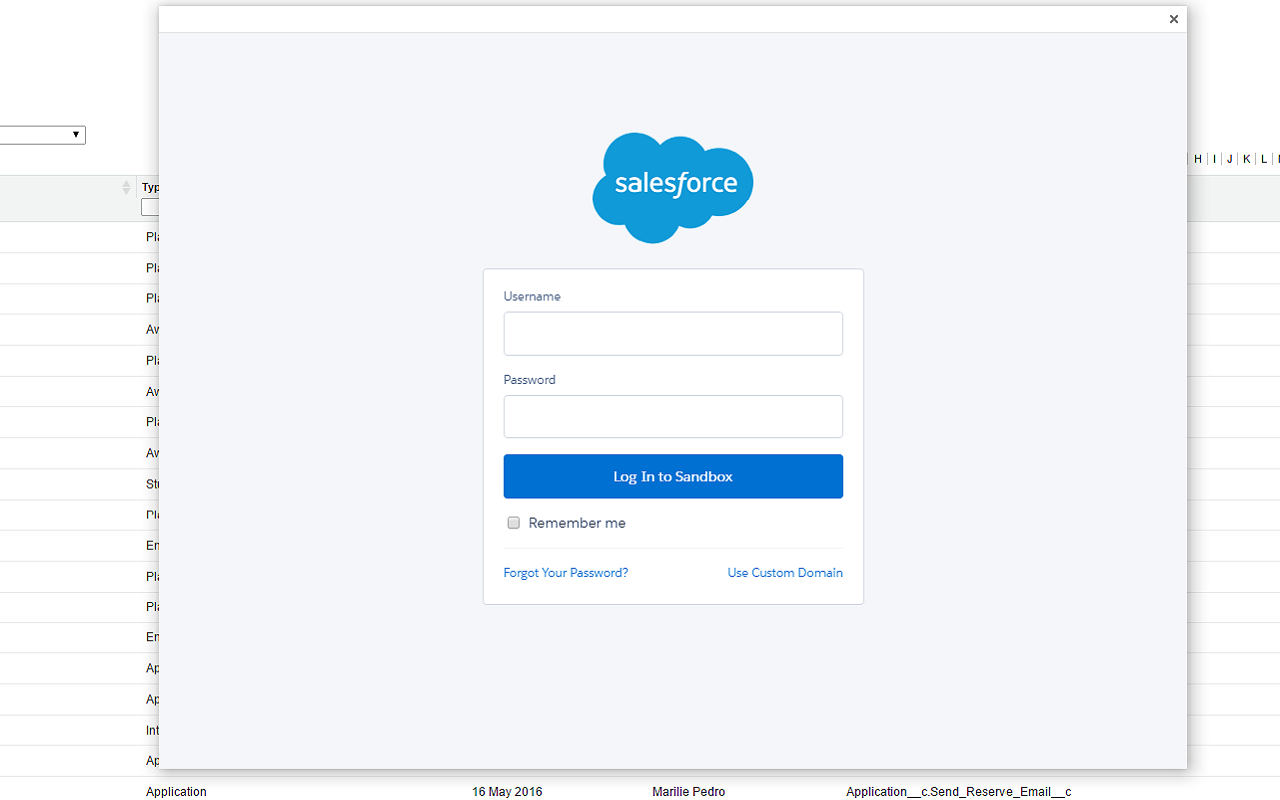Select the Use Custom Domain option
Image resolution: width=1280 pixels, height=800 pixels.
pos(784,572)
